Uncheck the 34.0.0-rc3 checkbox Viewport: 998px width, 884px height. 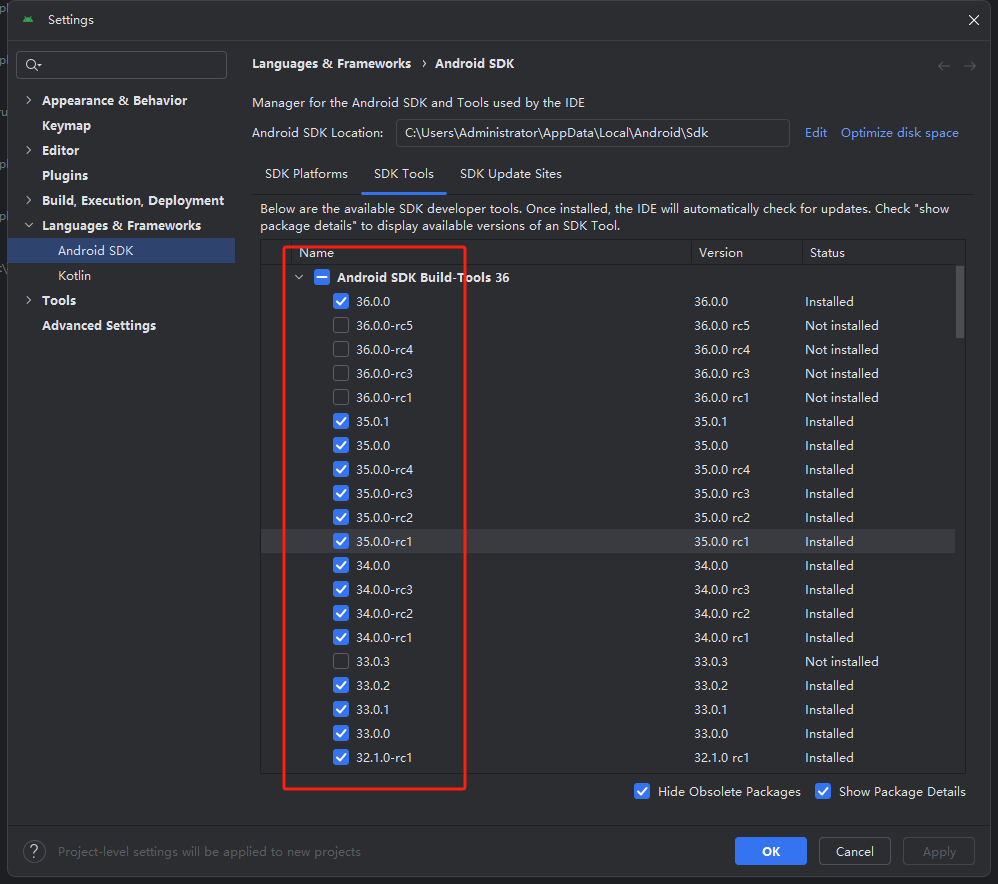click(341, 589)
